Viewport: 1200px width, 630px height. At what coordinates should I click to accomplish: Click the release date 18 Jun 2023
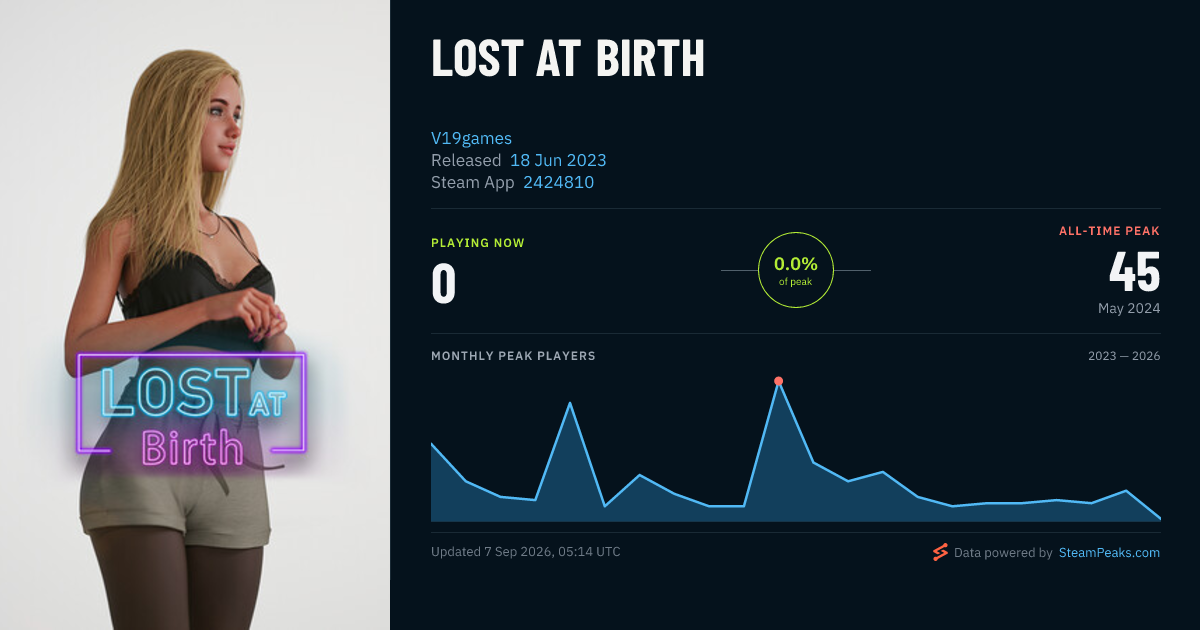pyautogui.click(x=558, y=160)
